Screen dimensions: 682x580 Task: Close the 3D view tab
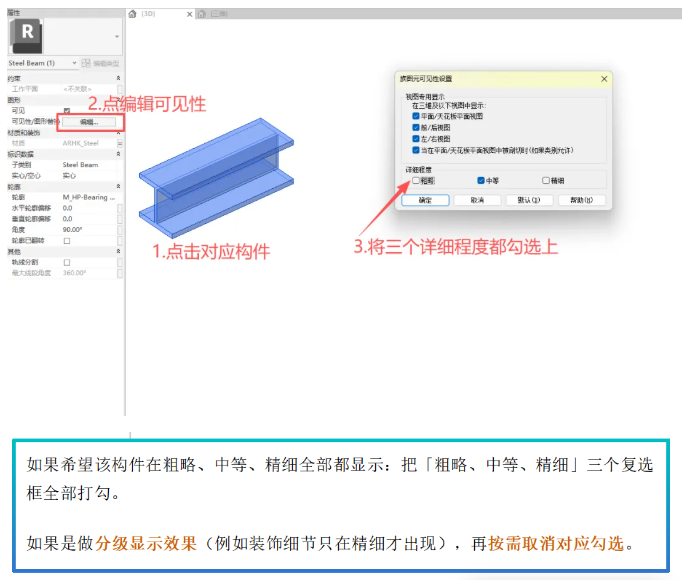tap(189, 14)
